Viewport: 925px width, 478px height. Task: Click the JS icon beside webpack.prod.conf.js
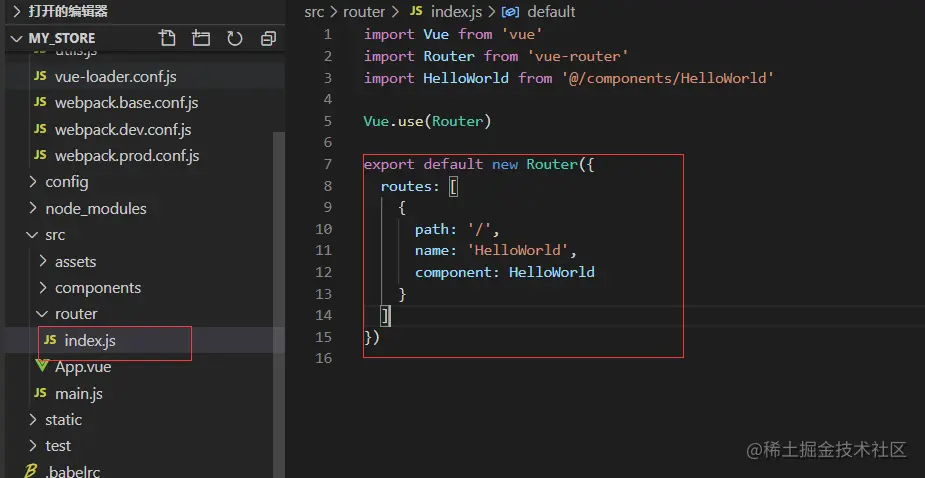click(x=40, y=155)
